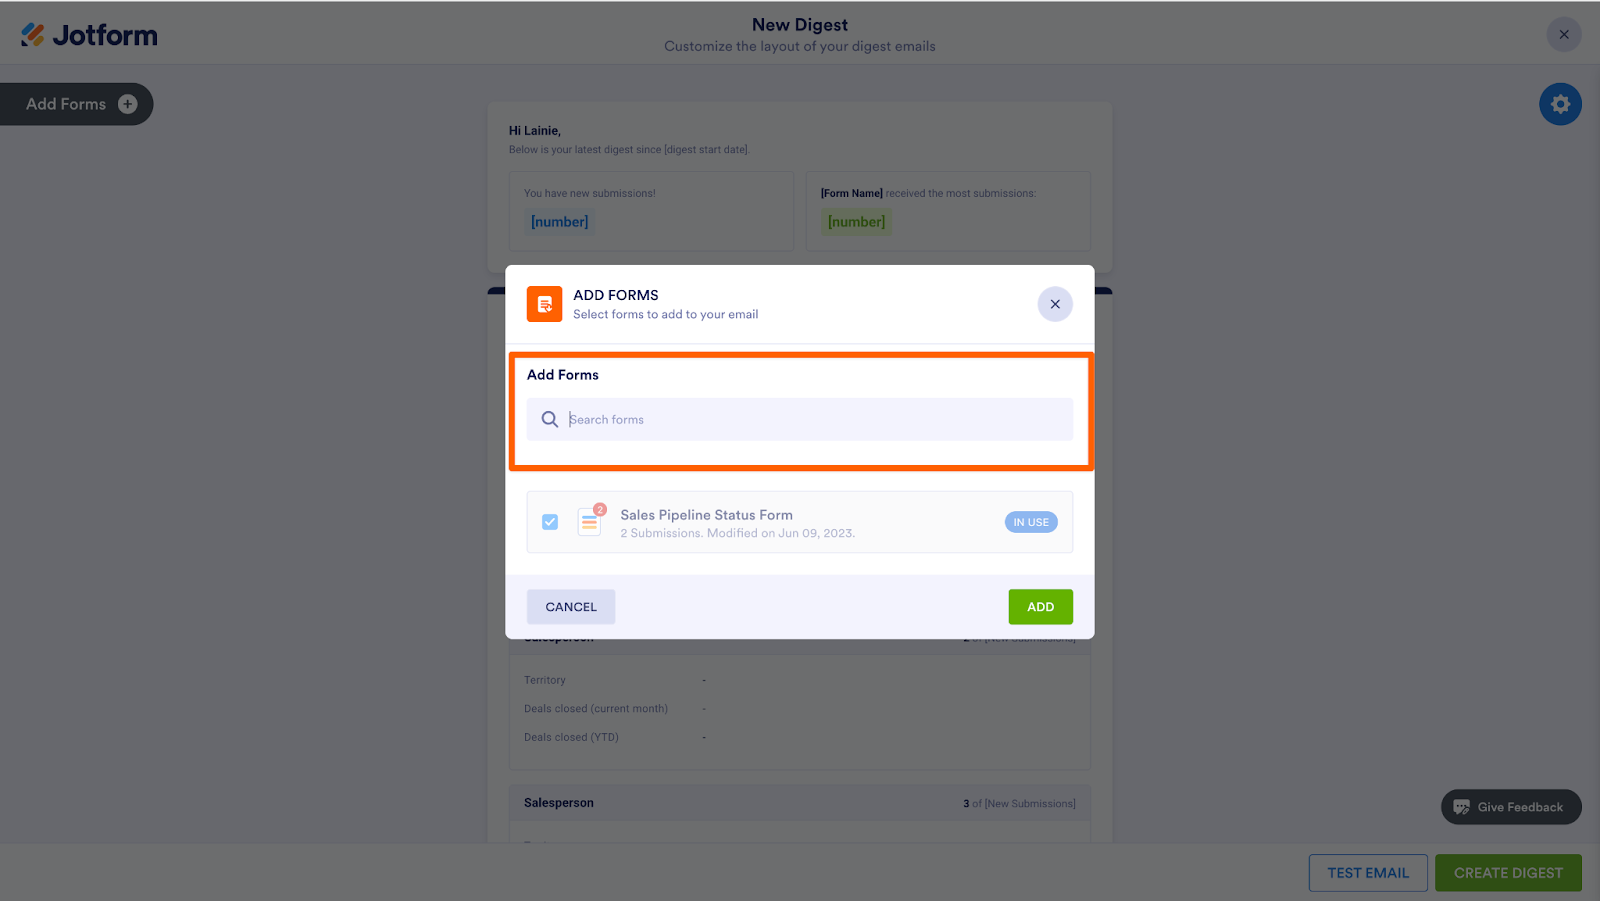Click the plus icon beside Add Forms
The image size is (1600, 901).
point(128,104)
